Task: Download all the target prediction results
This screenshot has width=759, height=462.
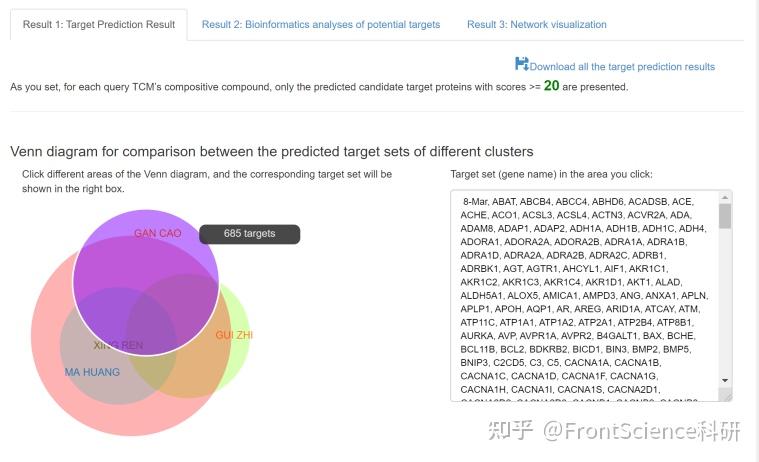Action: pyautogui.click(x=622, y=67)
